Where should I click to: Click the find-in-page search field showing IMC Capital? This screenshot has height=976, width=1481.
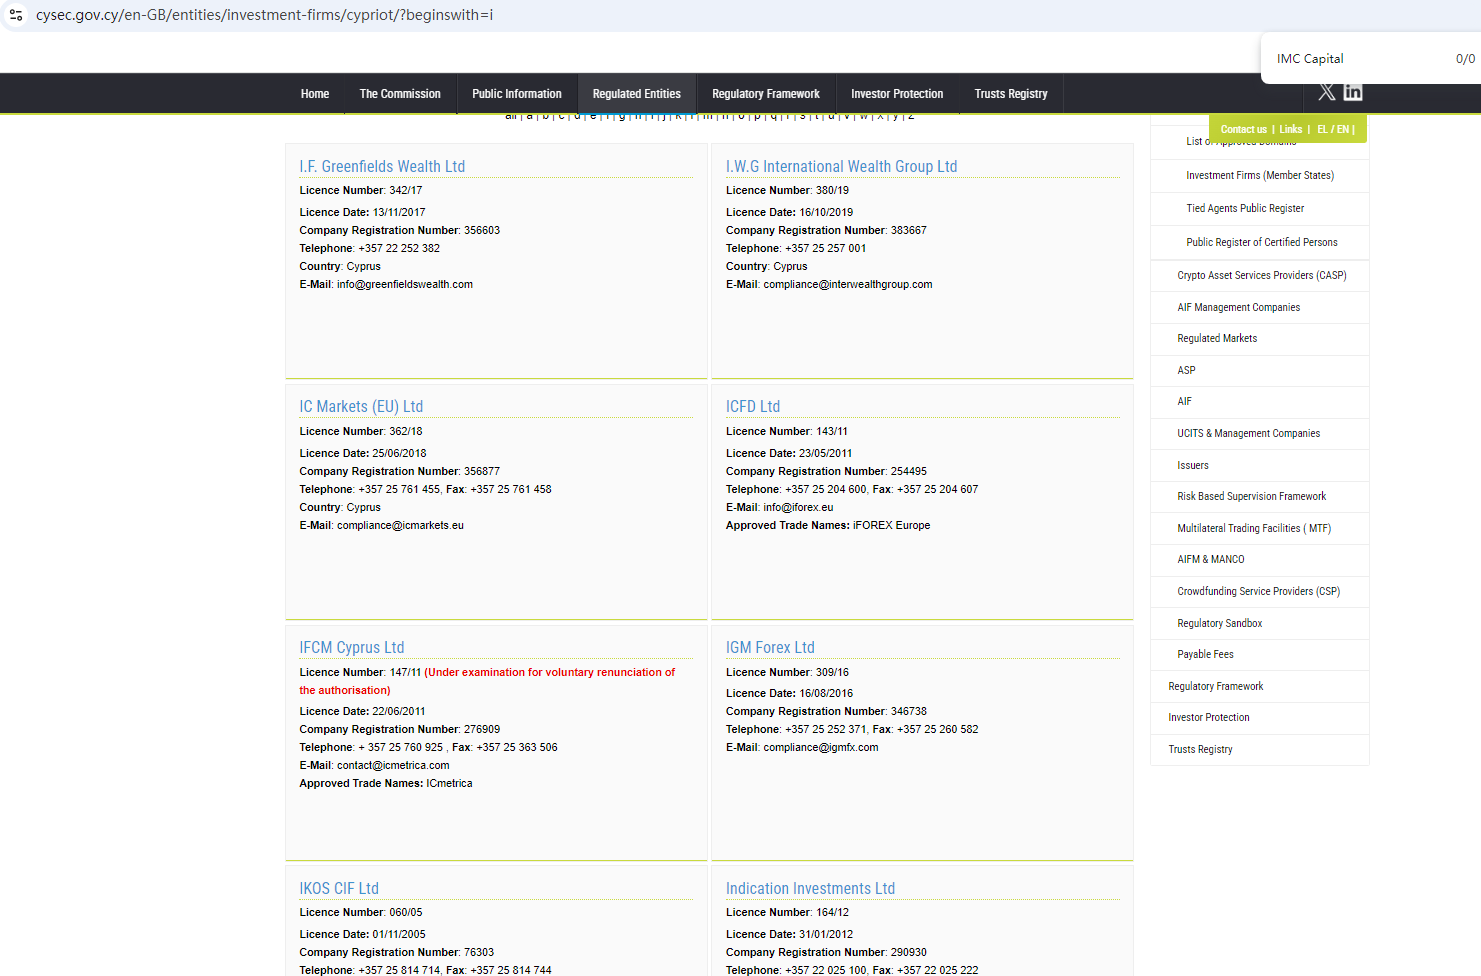[1350, 59]
